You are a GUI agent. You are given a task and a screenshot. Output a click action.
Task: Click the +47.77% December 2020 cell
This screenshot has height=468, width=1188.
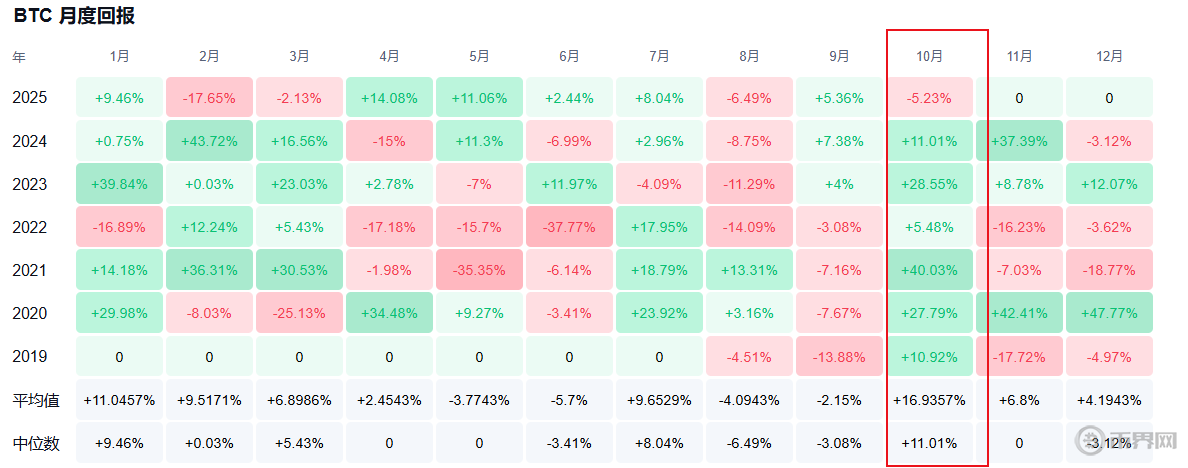pos(1109,313)
